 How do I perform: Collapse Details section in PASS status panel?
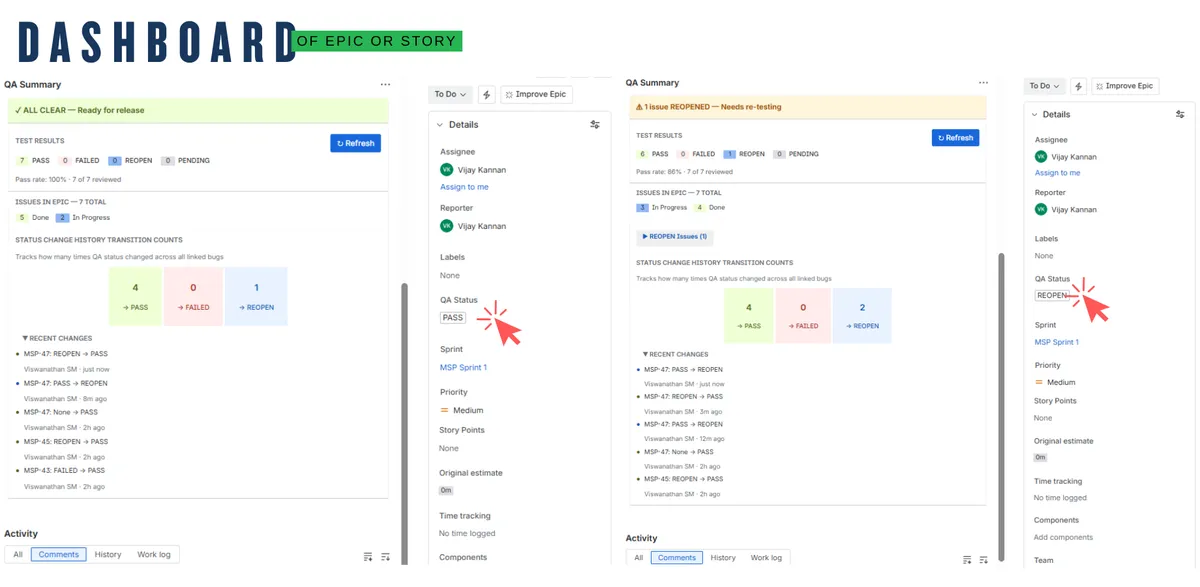442,125
